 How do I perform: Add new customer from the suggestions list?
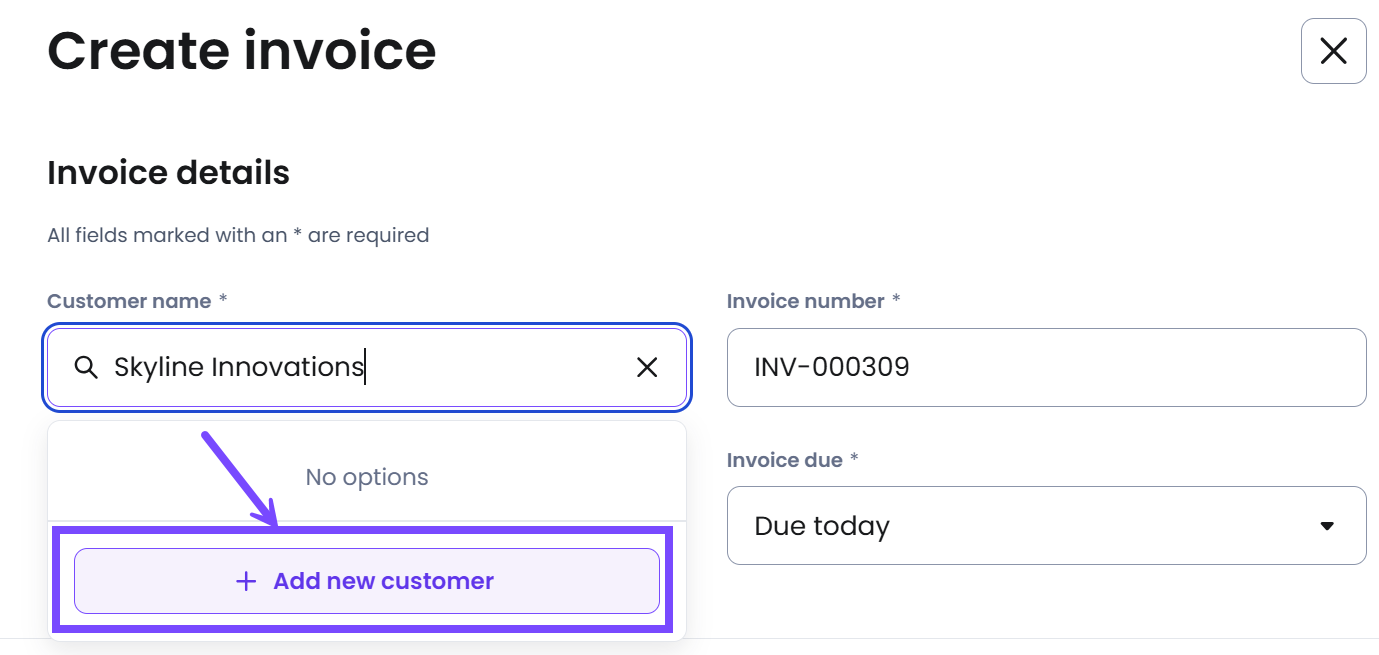(367, 581)
